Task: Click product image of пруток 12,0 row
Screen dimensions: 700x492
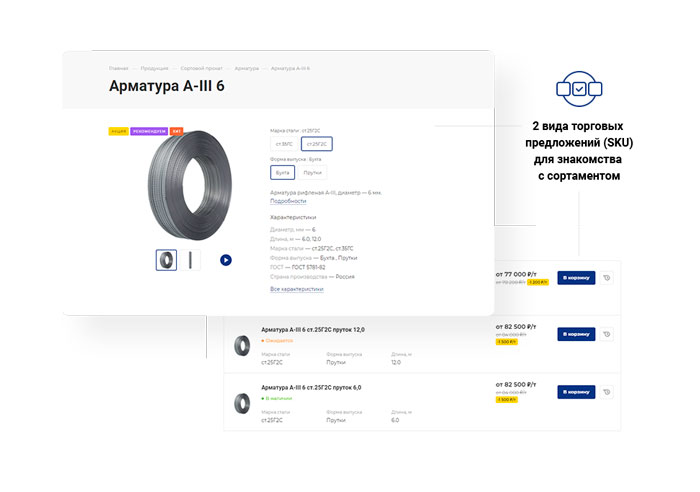Action: (242, 346)
